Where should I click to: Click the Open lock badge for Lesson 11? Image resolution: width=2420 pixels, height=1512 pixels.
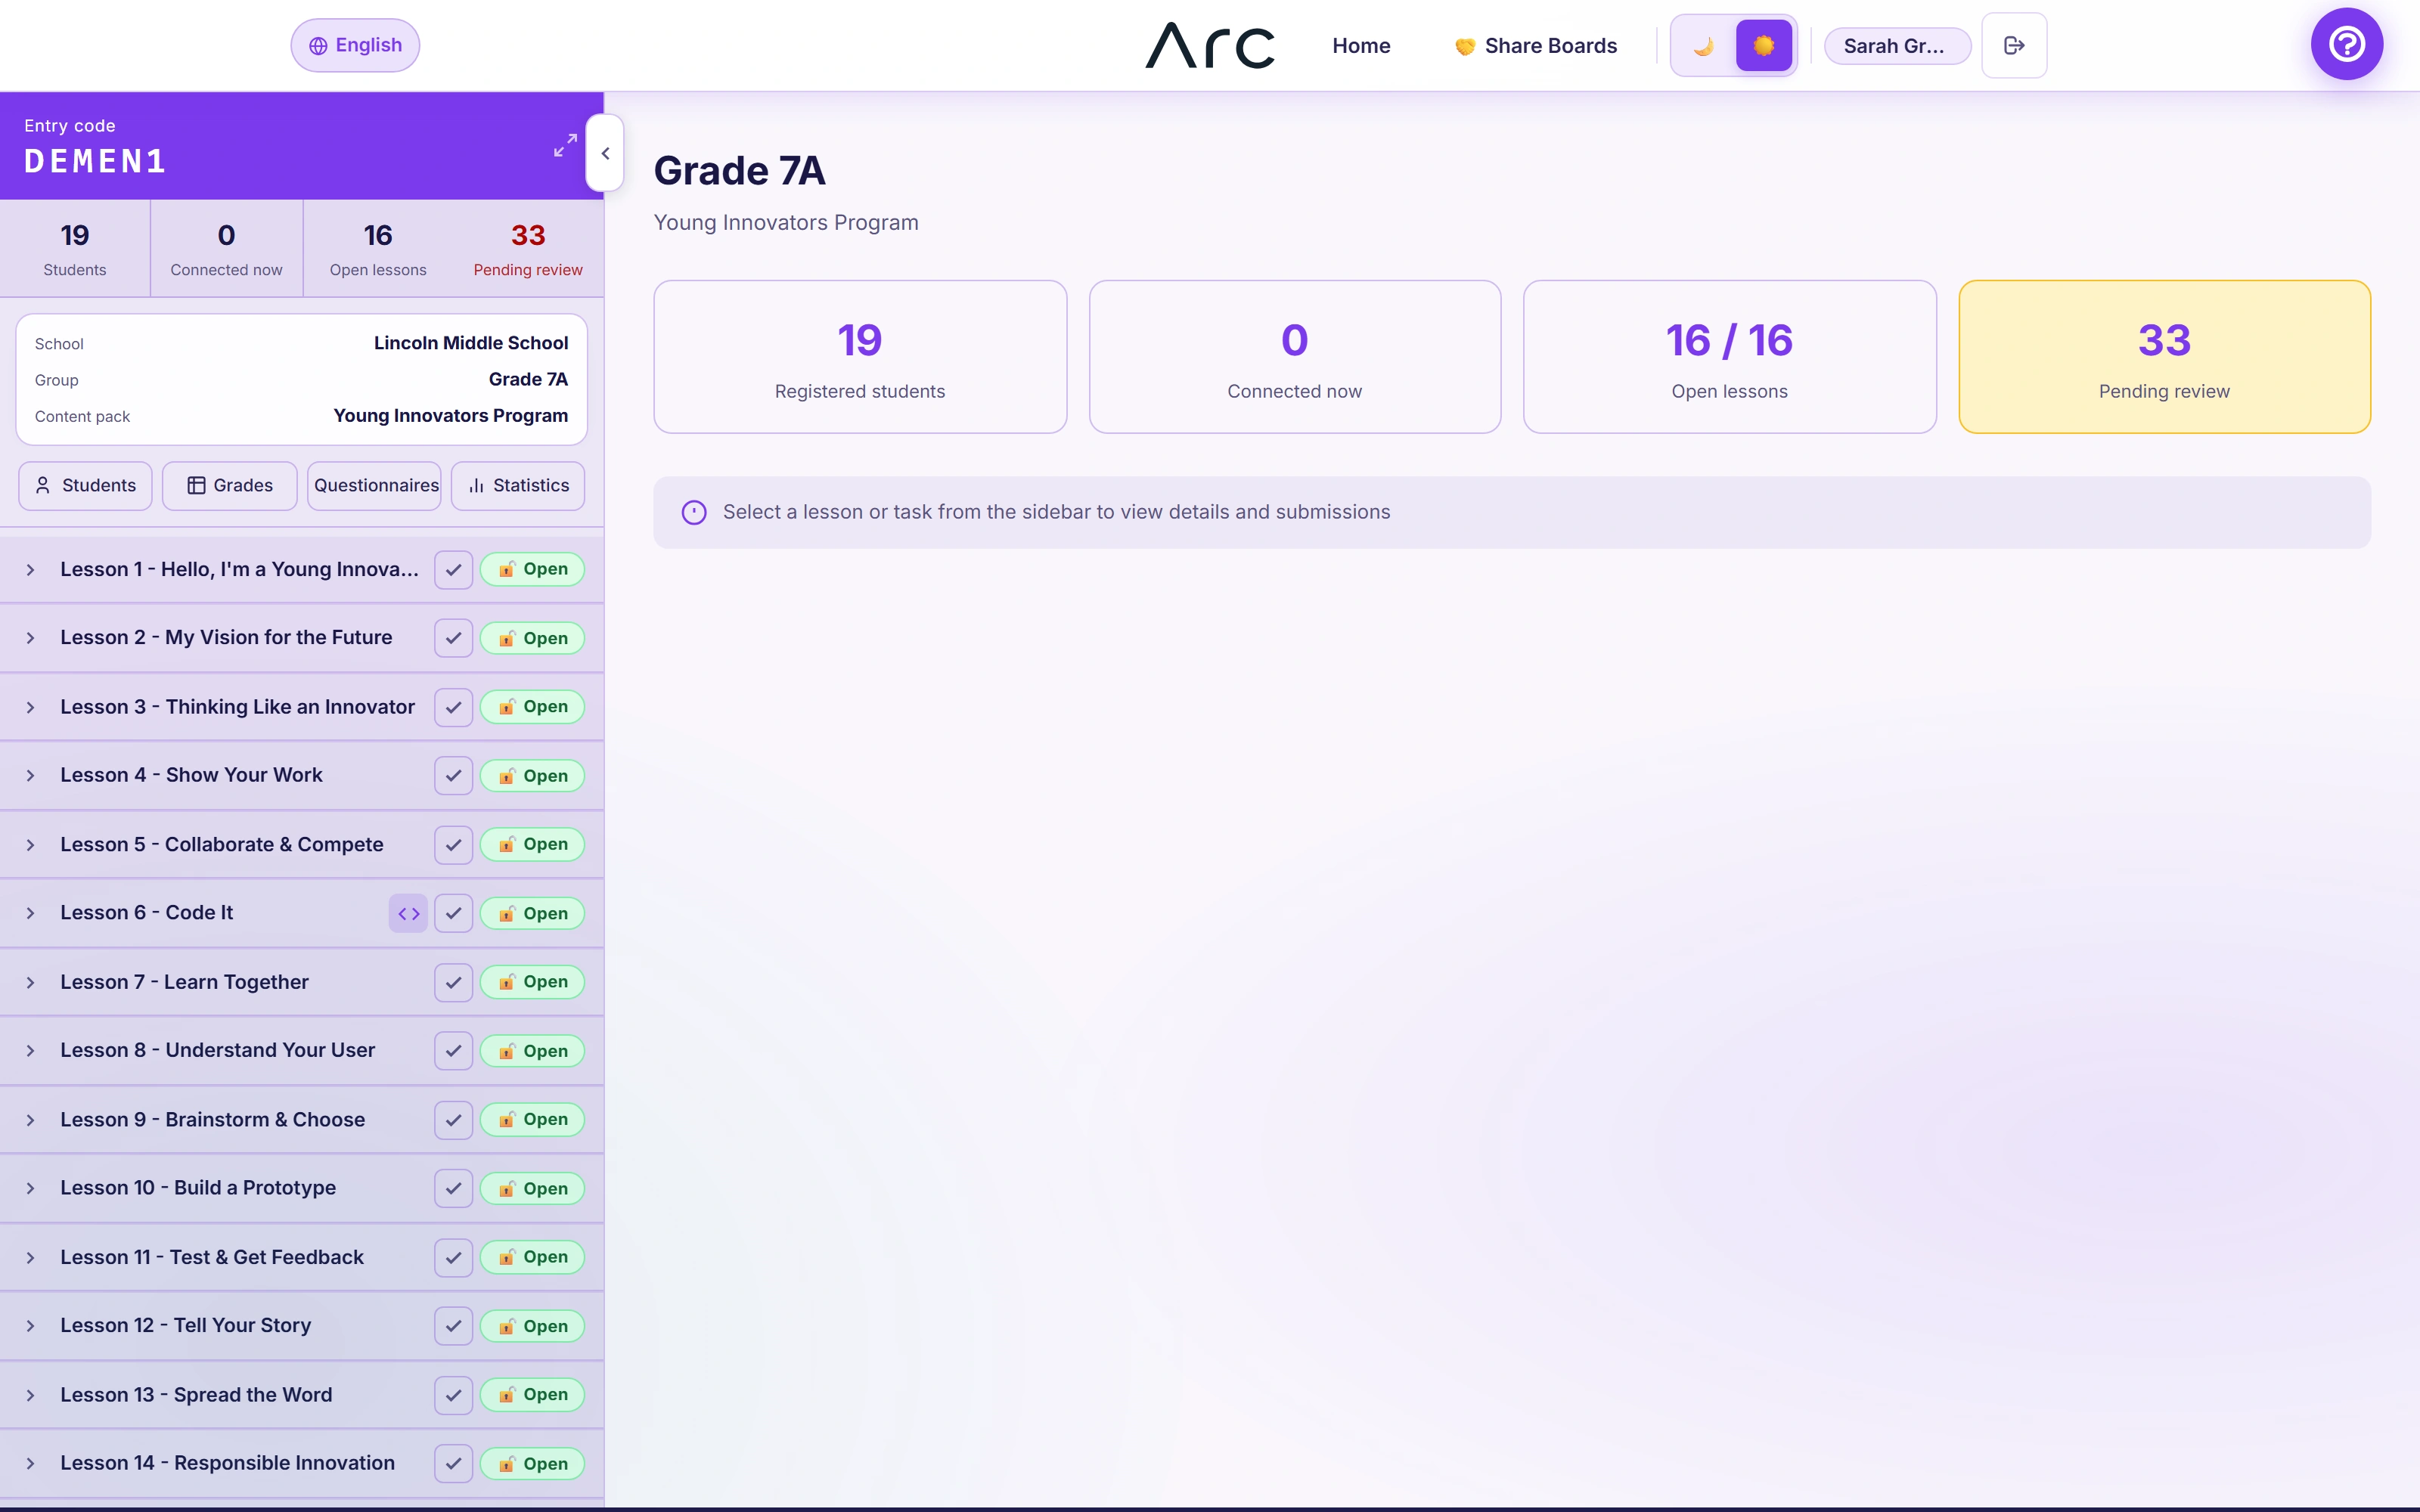point(532,1257)
